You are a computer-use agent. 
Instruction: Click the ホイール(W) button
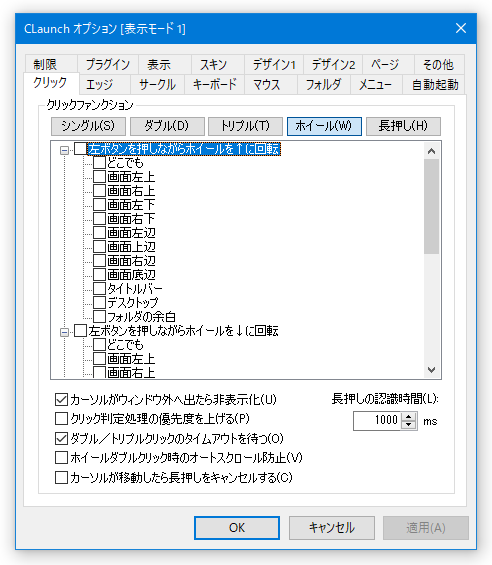324,126
